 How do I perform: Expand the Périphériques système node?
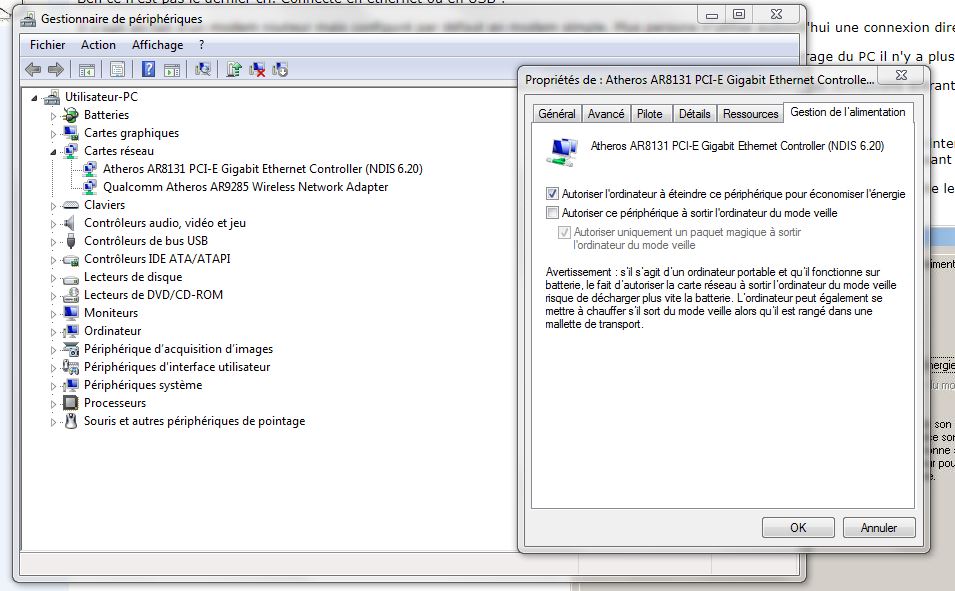tap(53, 386)
